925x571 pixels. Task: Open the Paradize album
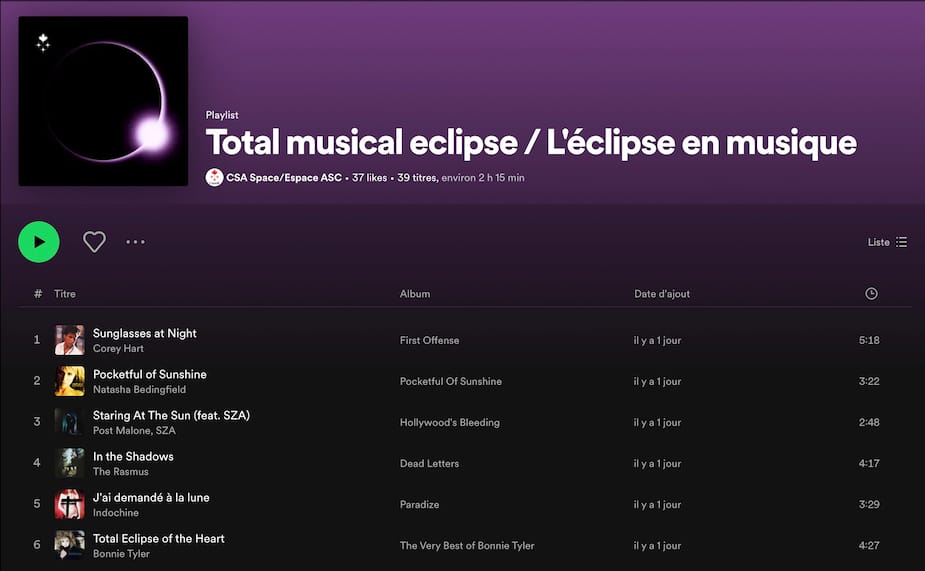(419, 504)
